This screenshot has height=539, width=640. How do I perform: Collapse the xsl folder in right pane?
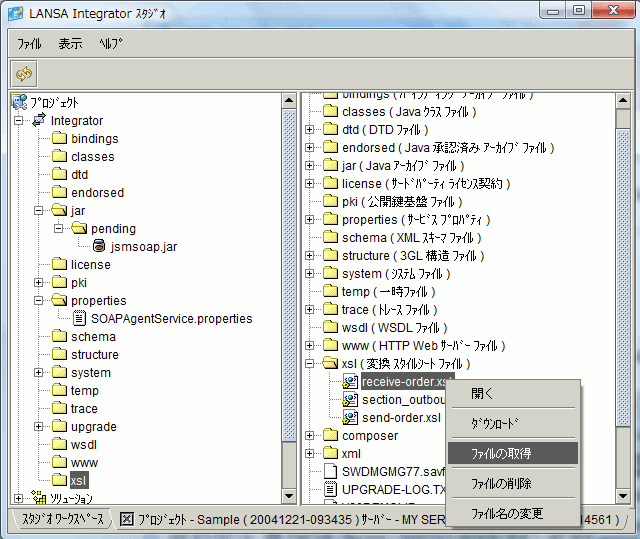(309, 364)
